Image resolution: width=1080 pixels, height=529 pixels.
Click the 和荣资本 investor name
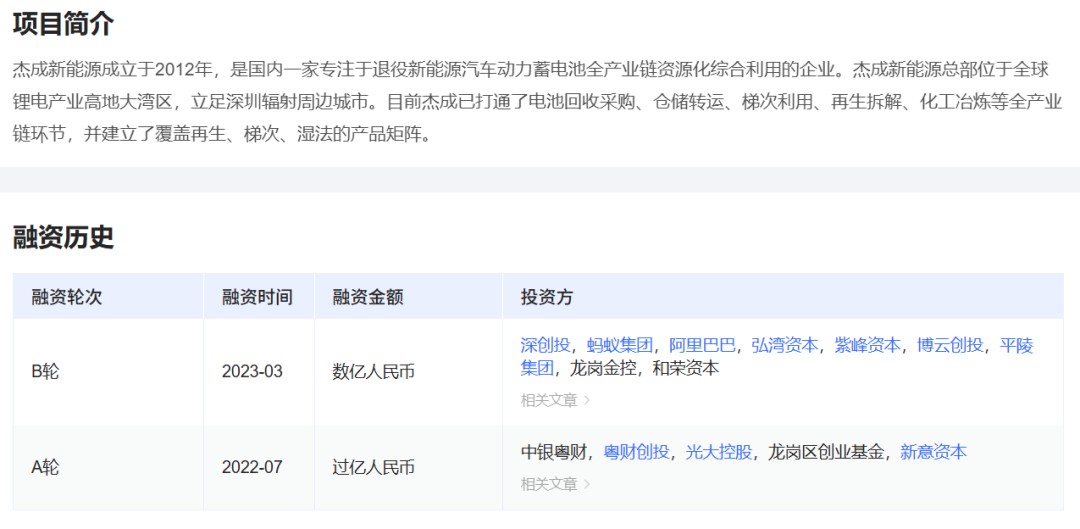pos(685,369)
